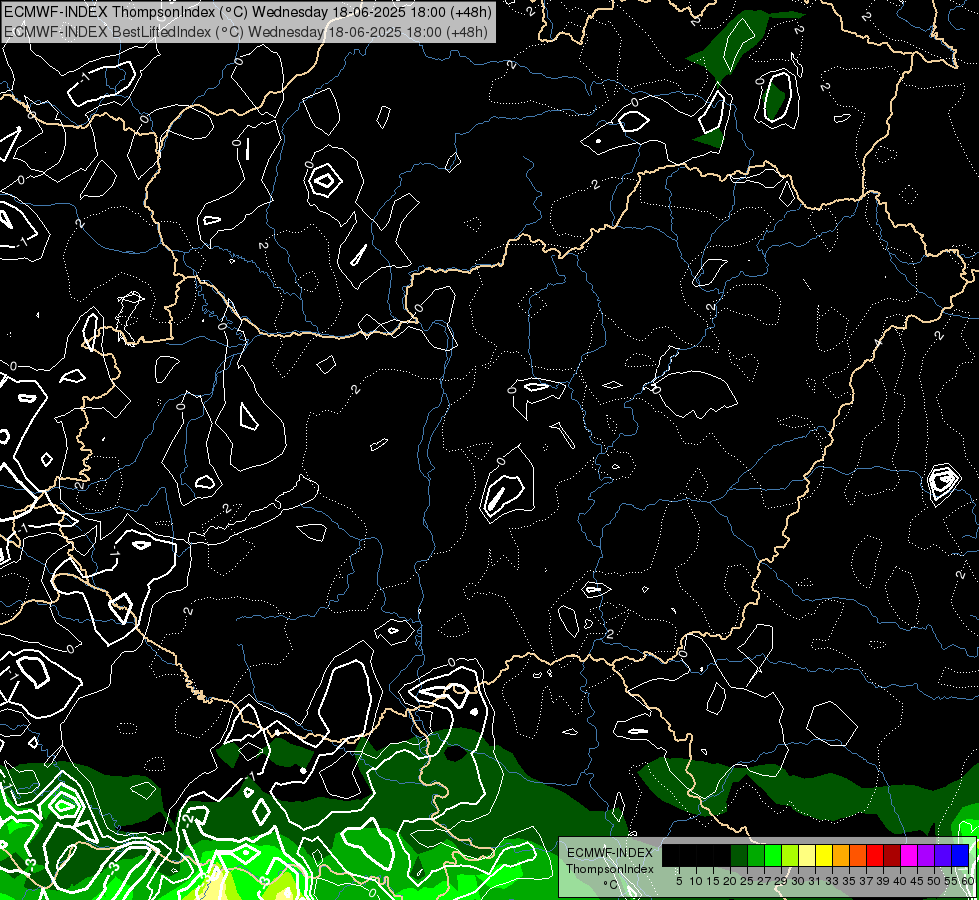Pick the pure yellow swatch between 31 and 33

824,855
